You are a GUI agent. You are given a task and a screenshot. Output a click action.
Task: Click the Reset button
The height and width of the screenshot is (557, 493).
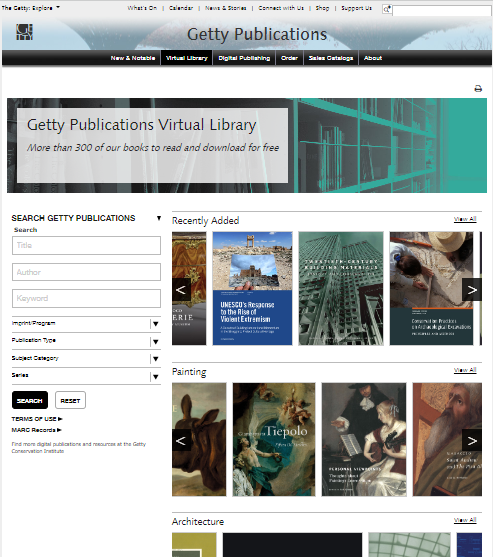70,400
